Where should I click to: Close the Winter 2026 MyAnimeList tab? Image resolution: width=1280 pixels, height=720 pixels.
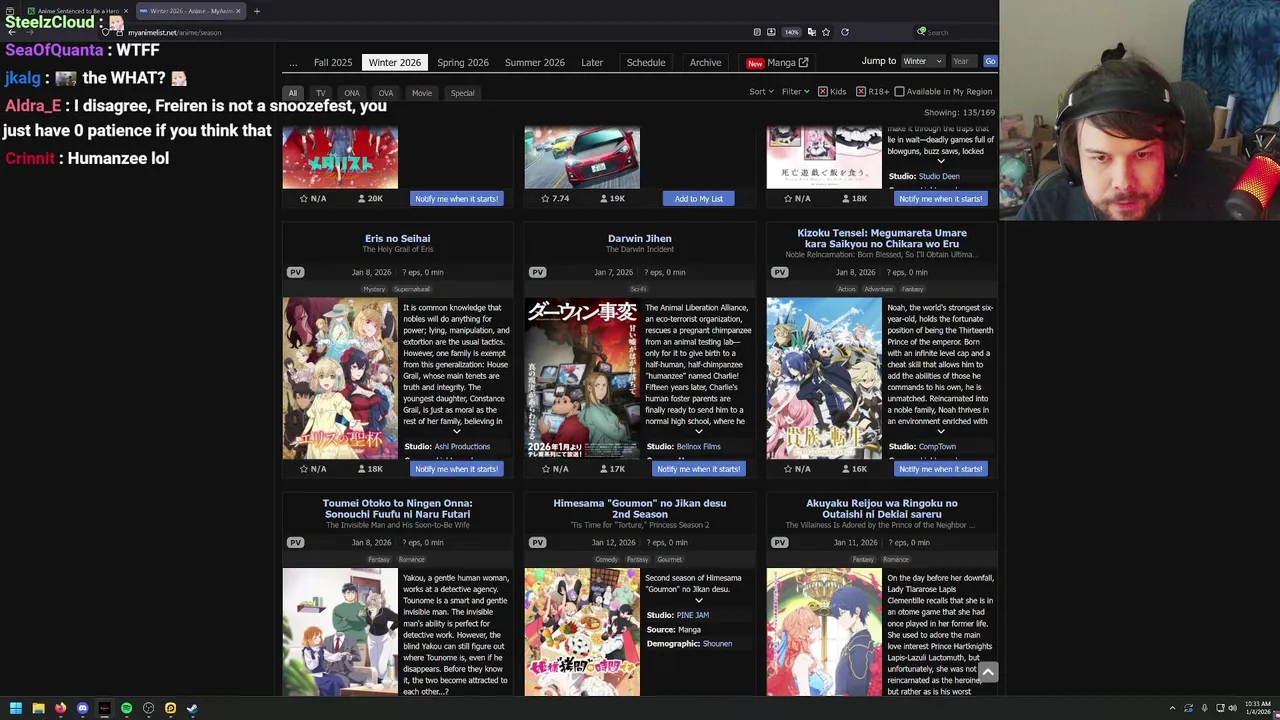tap(238, 11)
